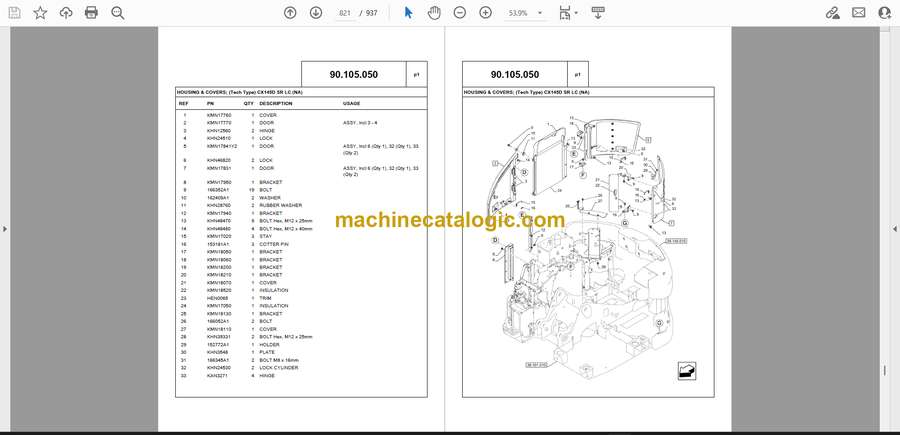Bookmark document with the star icon

coord(40,13)
